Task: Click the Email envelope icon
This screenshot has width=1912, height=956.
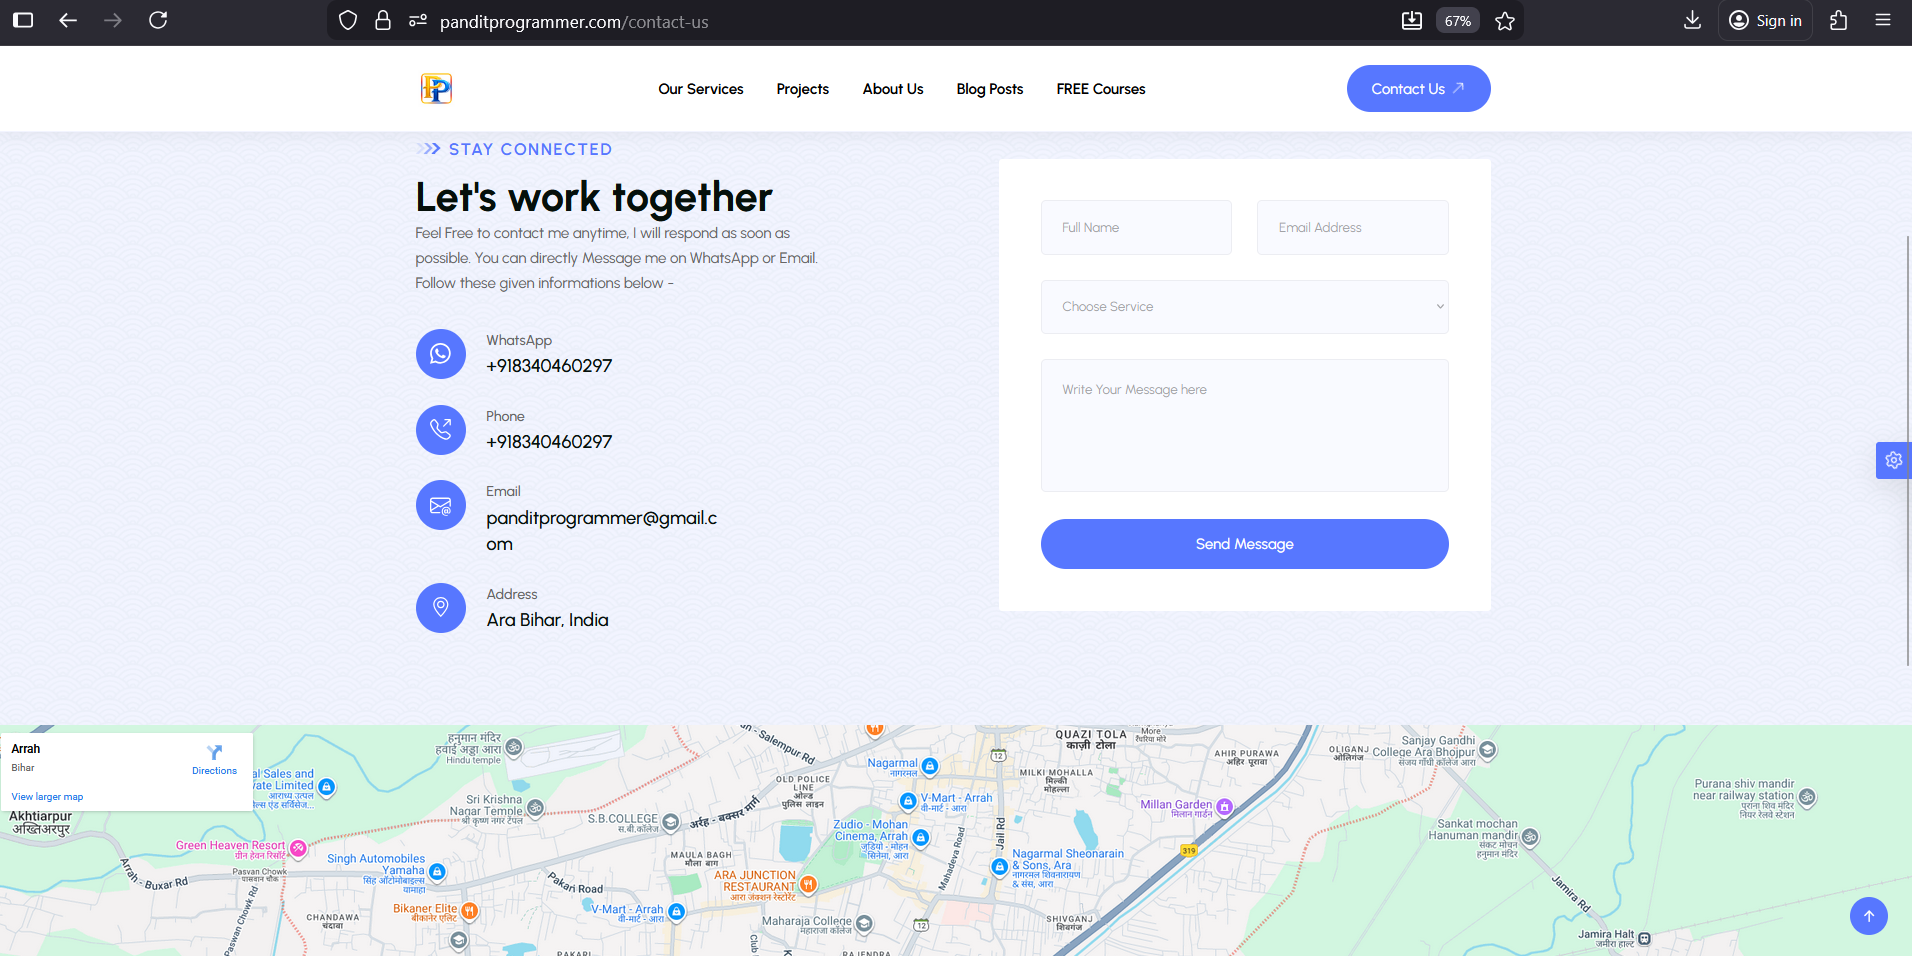Action: point(440,505)
